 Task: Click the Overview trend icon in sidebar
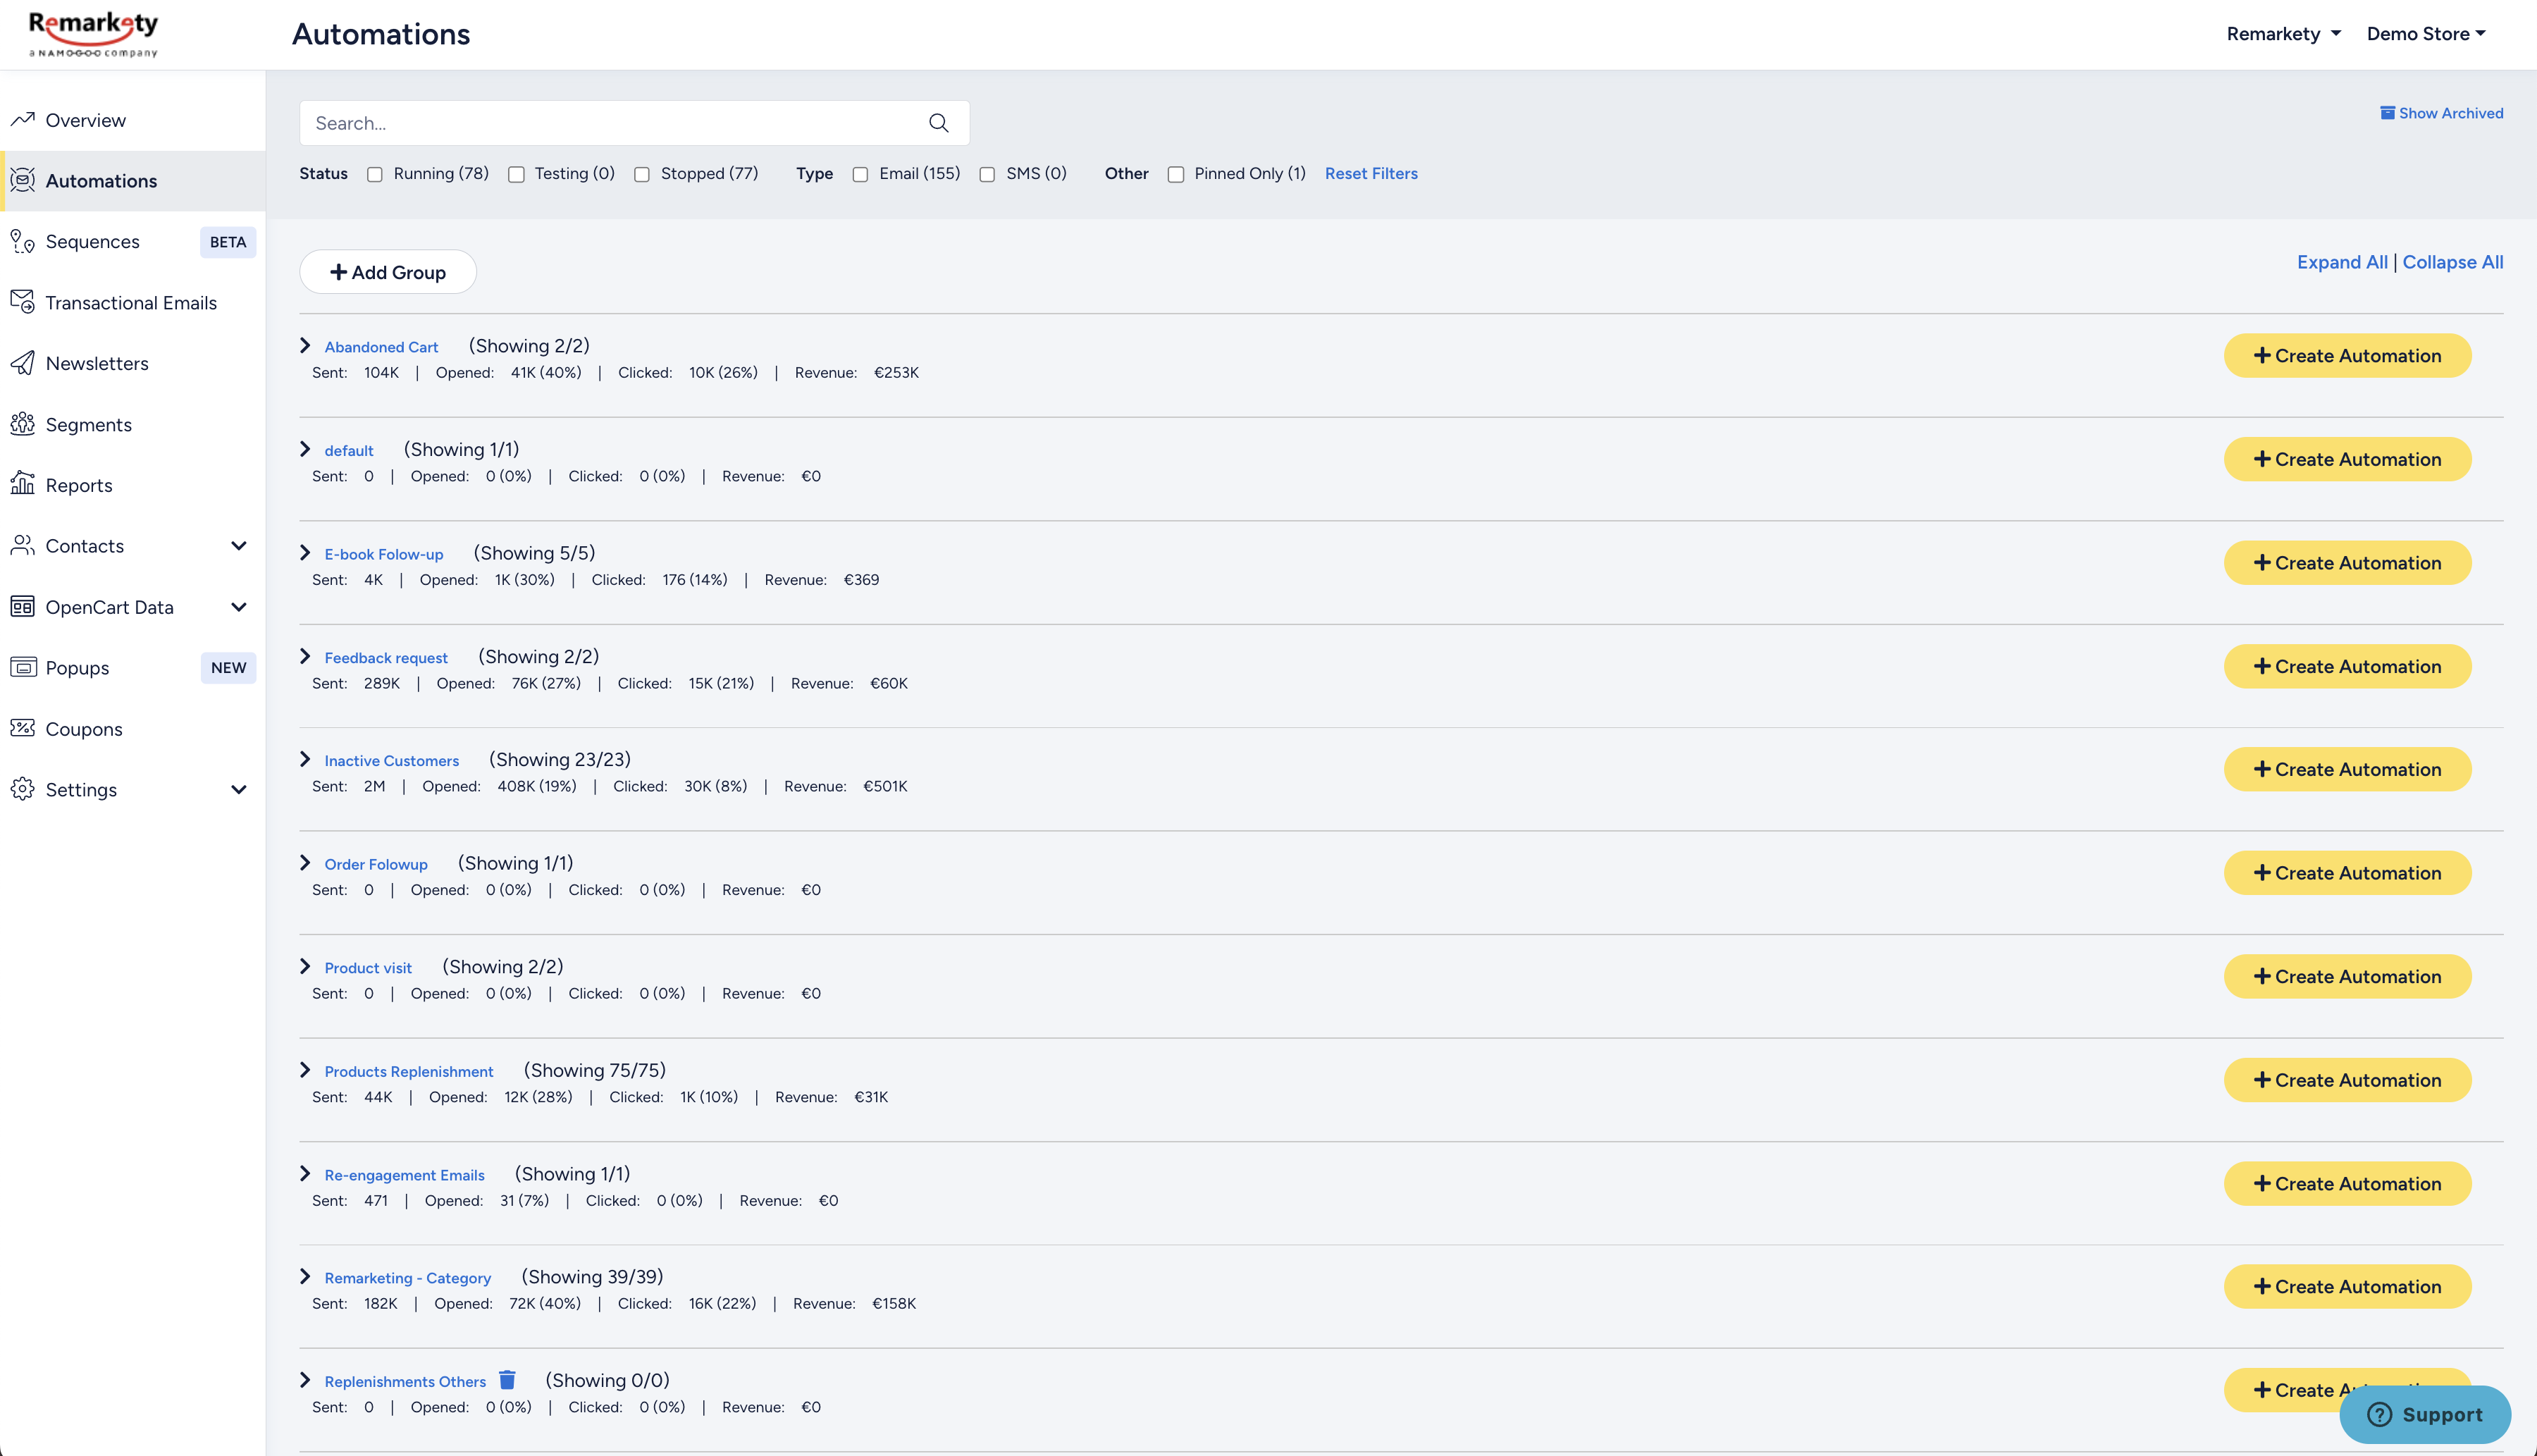pyautogui.click(x=22, y=120)
